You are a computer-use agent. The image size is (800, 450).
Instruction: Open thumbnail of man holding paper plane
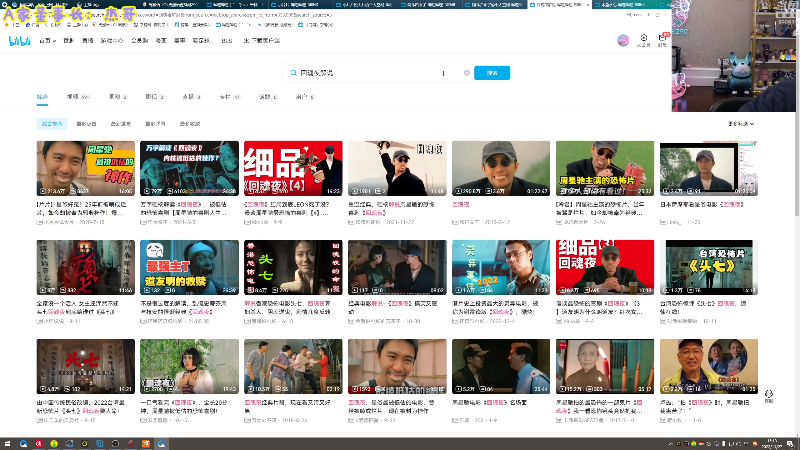397,168
